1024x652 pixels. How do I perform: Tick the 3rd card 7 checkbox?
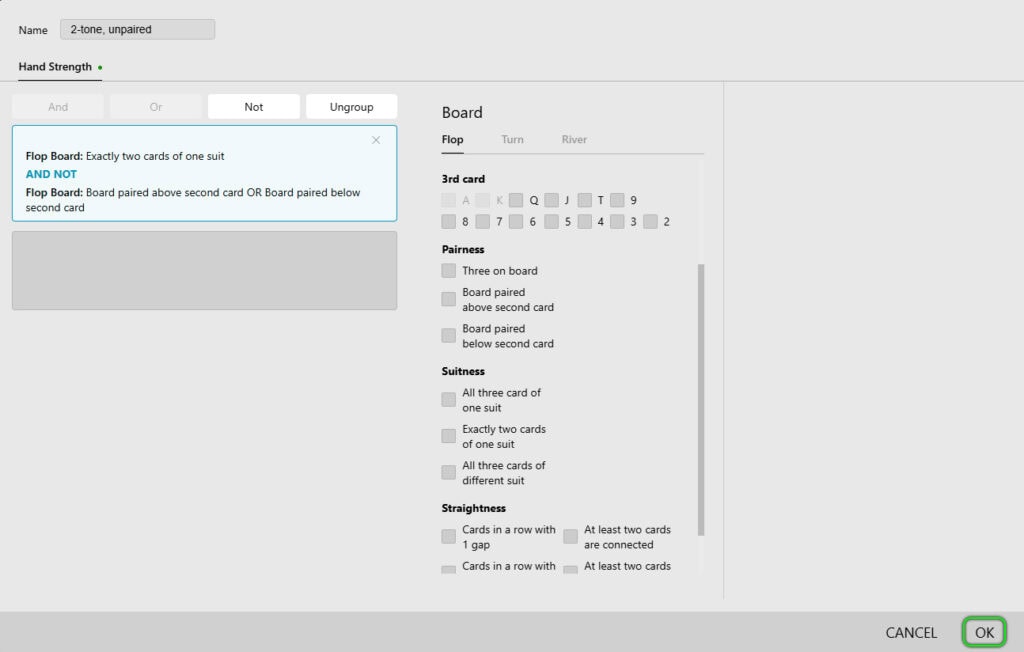coord(483,222)
